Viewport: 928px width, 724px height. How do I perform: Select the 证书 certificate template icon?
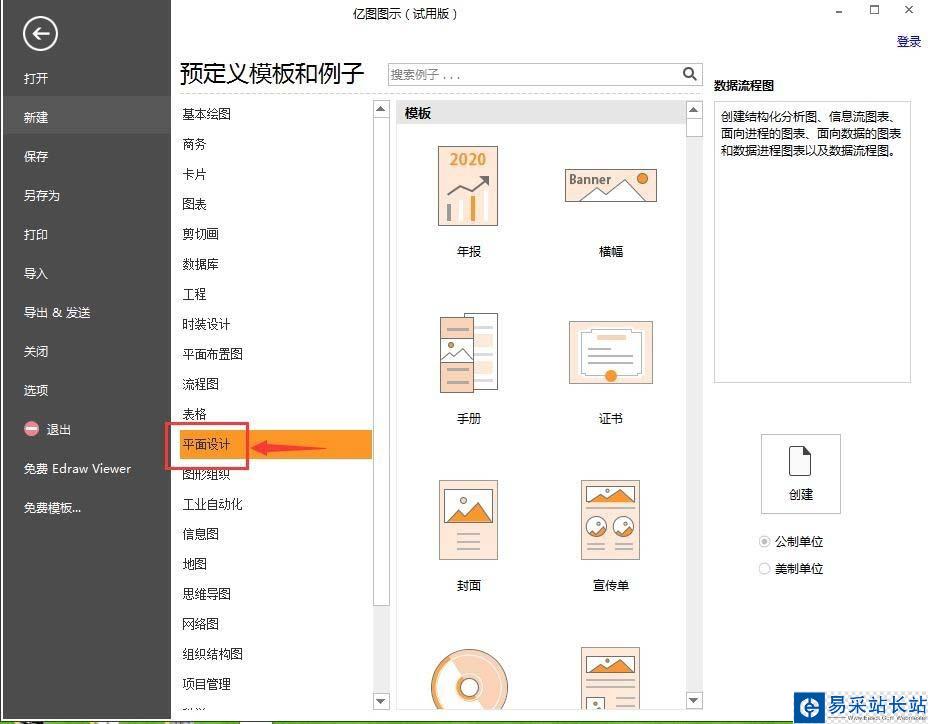611,353
